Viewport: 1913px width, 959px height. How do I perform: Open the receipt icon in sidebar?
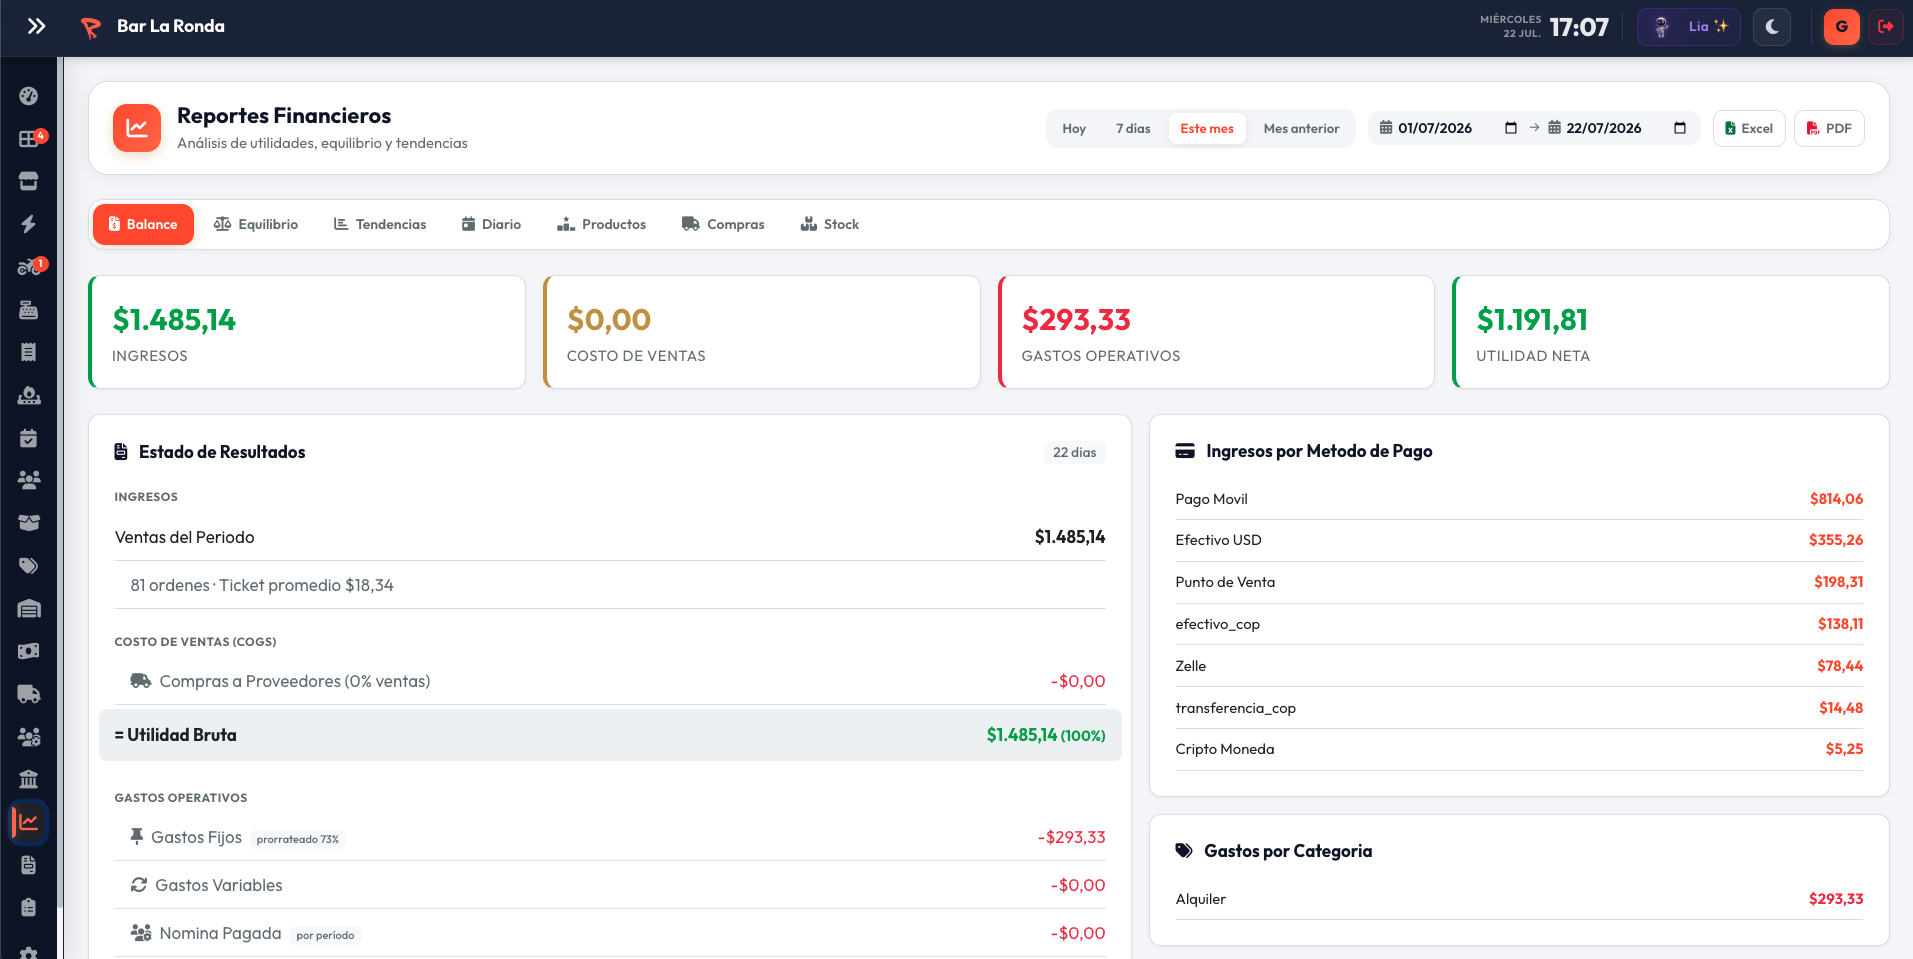tap(29, 352)
